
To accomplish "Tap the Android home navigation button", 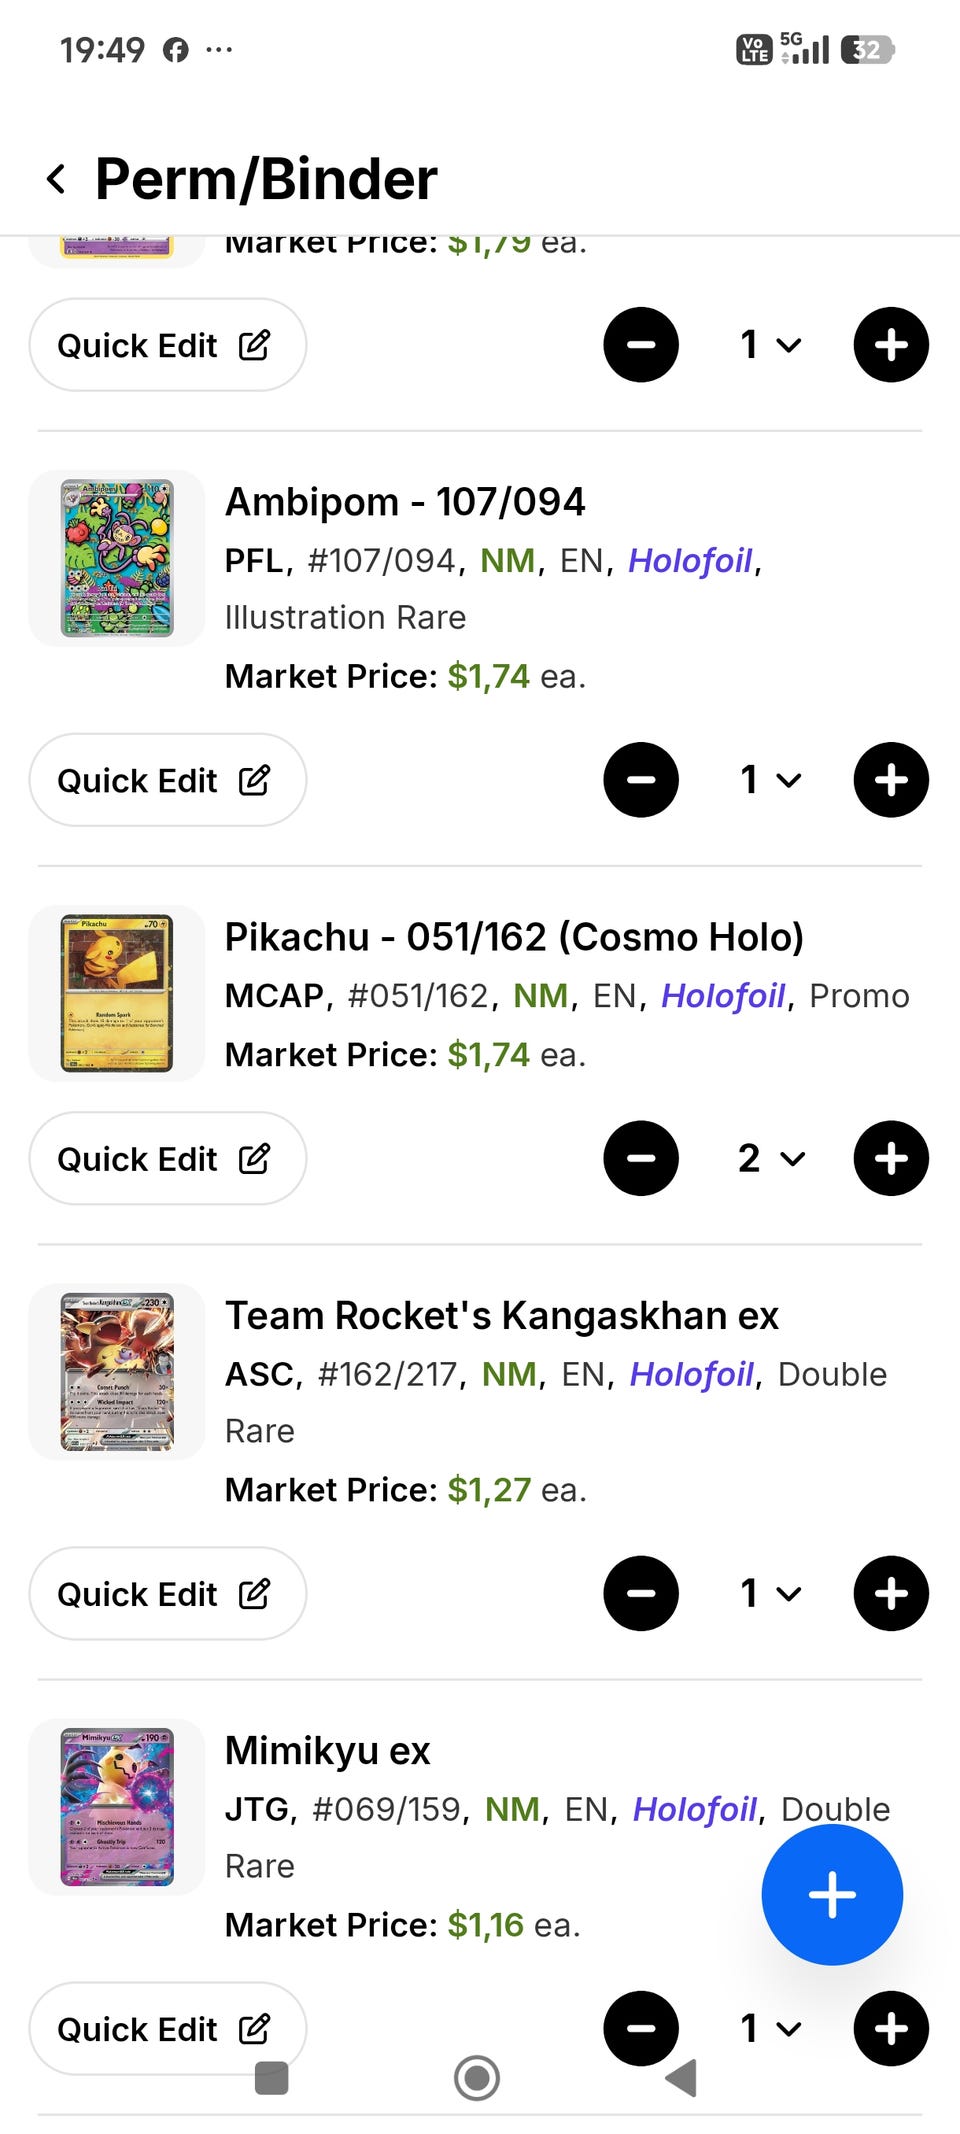I will point(477,2078).
